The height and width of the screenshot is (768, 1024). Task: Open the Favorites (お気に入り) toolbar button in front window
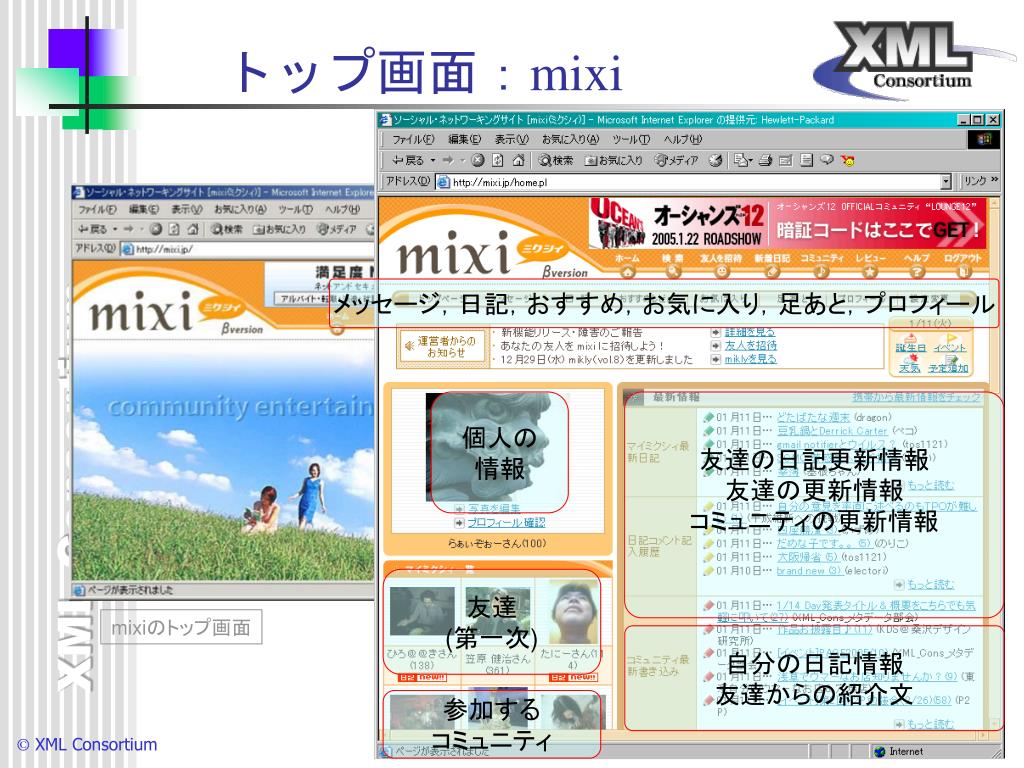click(x=613, y=160)
